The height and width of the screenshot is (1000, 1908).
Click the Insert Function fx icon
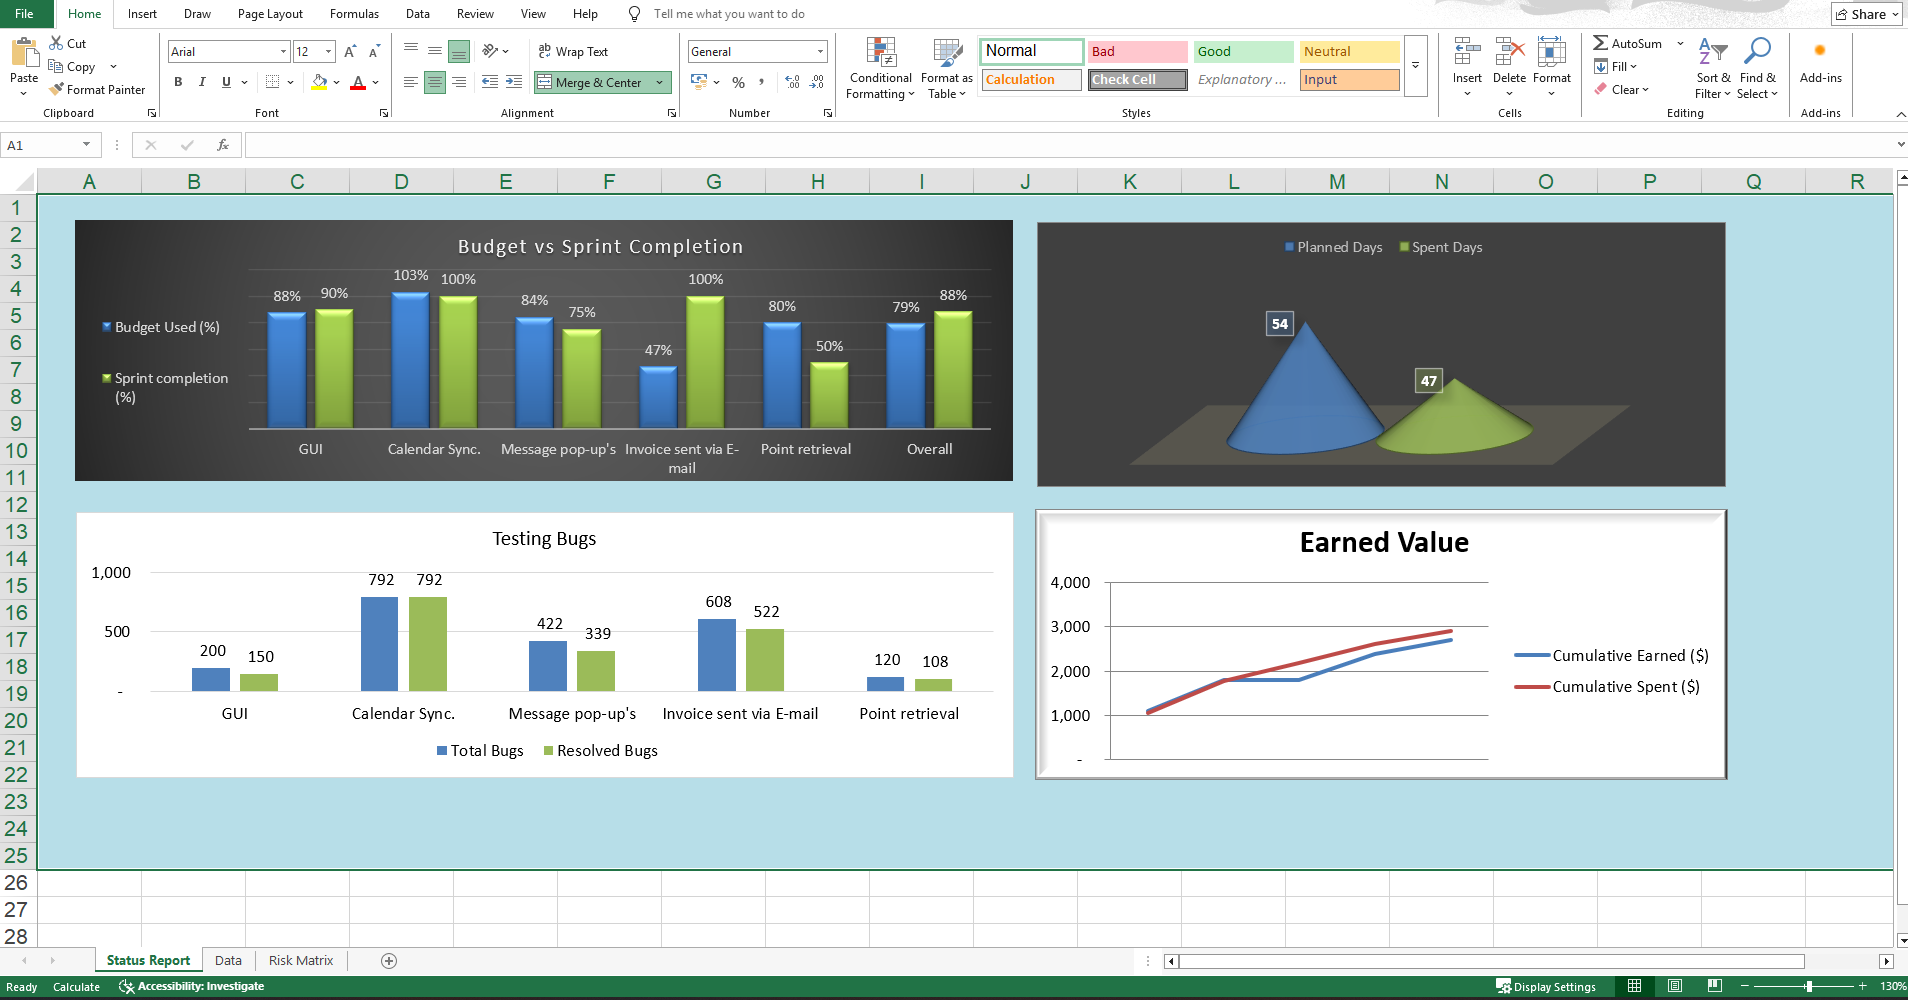click(x=223, y=145)
